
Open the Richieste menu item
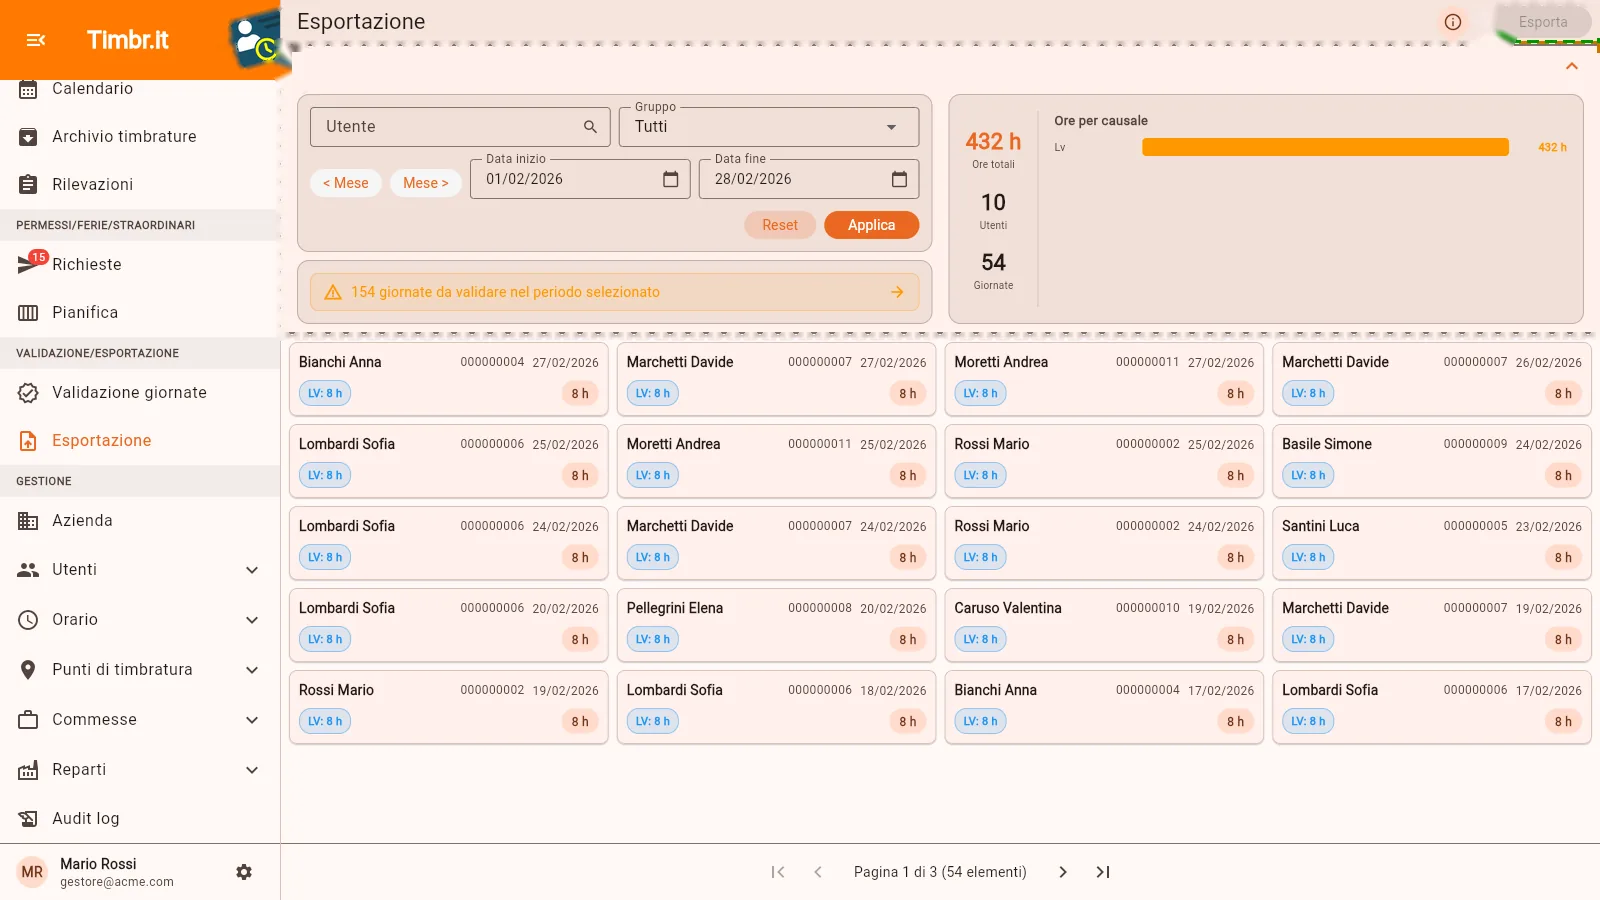point(140,265)
